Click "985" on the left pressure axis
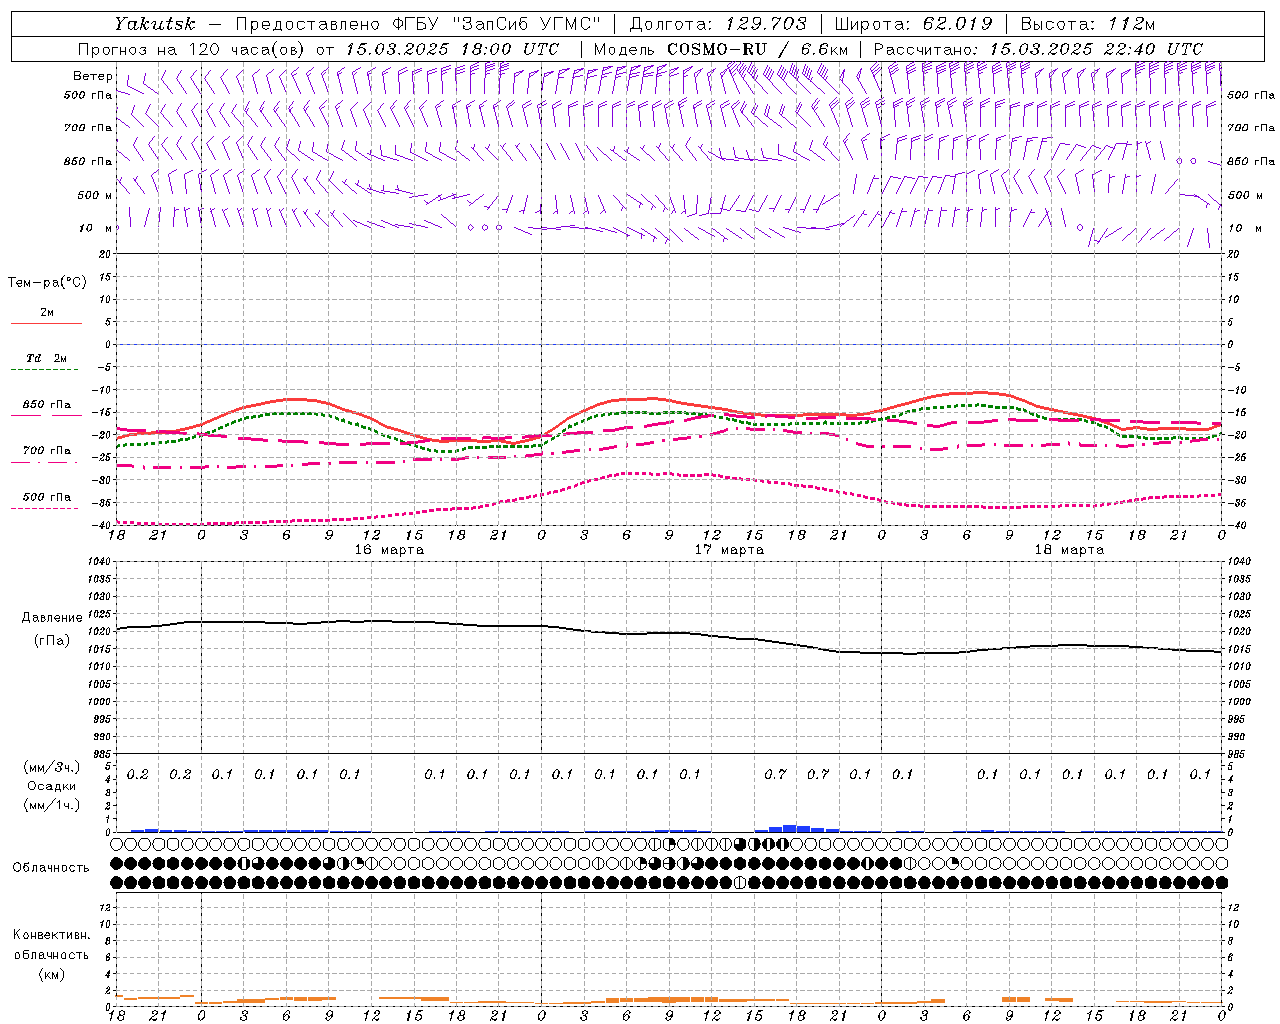 tap(103, 754)
